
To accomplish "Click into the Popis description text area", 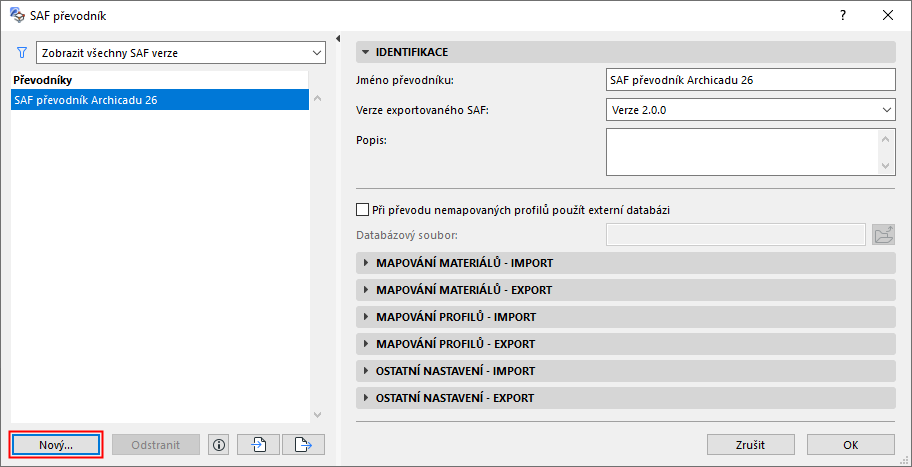I will pos(742,152).
